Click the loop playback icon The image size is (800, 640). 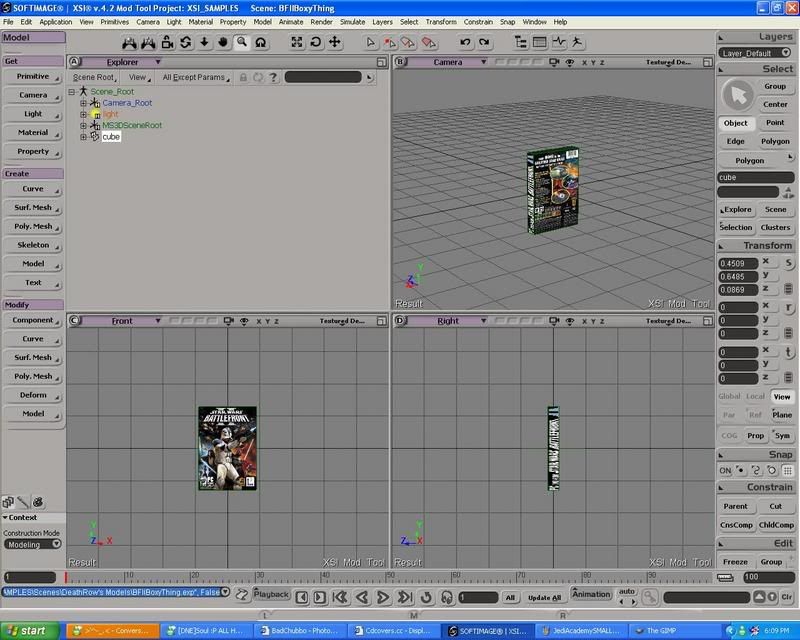426,597
